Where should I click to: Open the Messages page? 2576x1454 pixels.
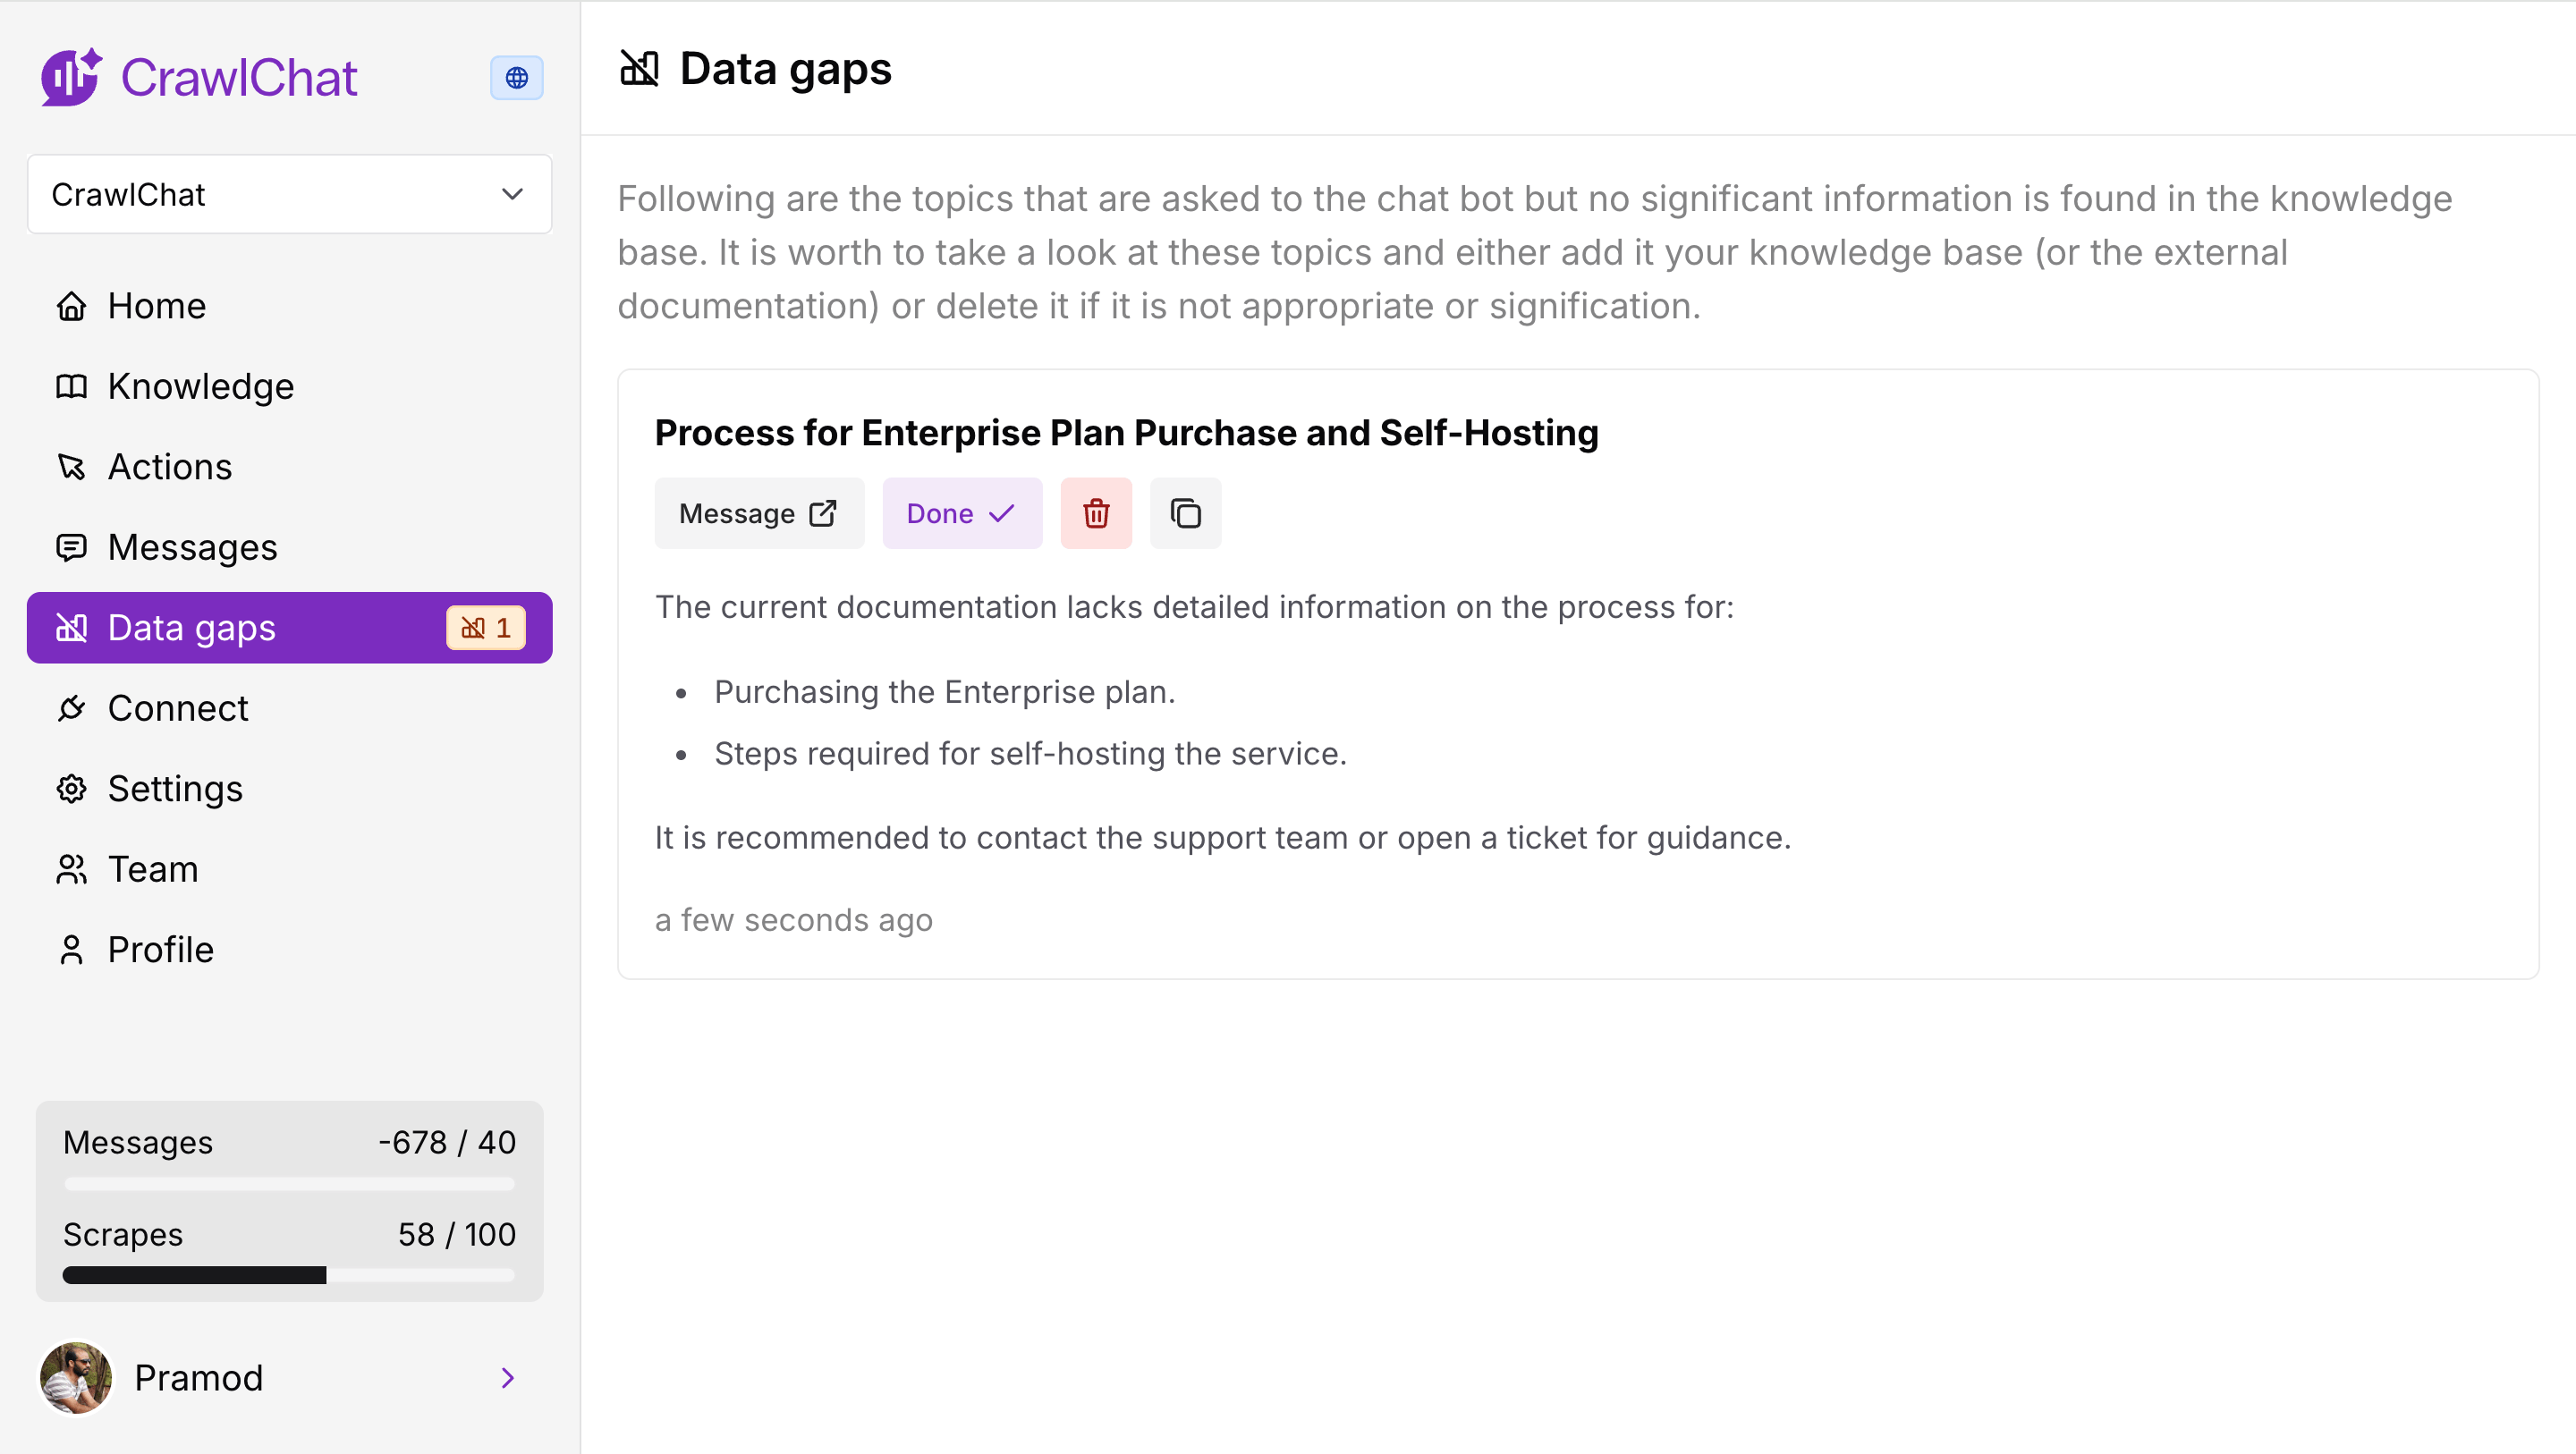click(192, 547)
